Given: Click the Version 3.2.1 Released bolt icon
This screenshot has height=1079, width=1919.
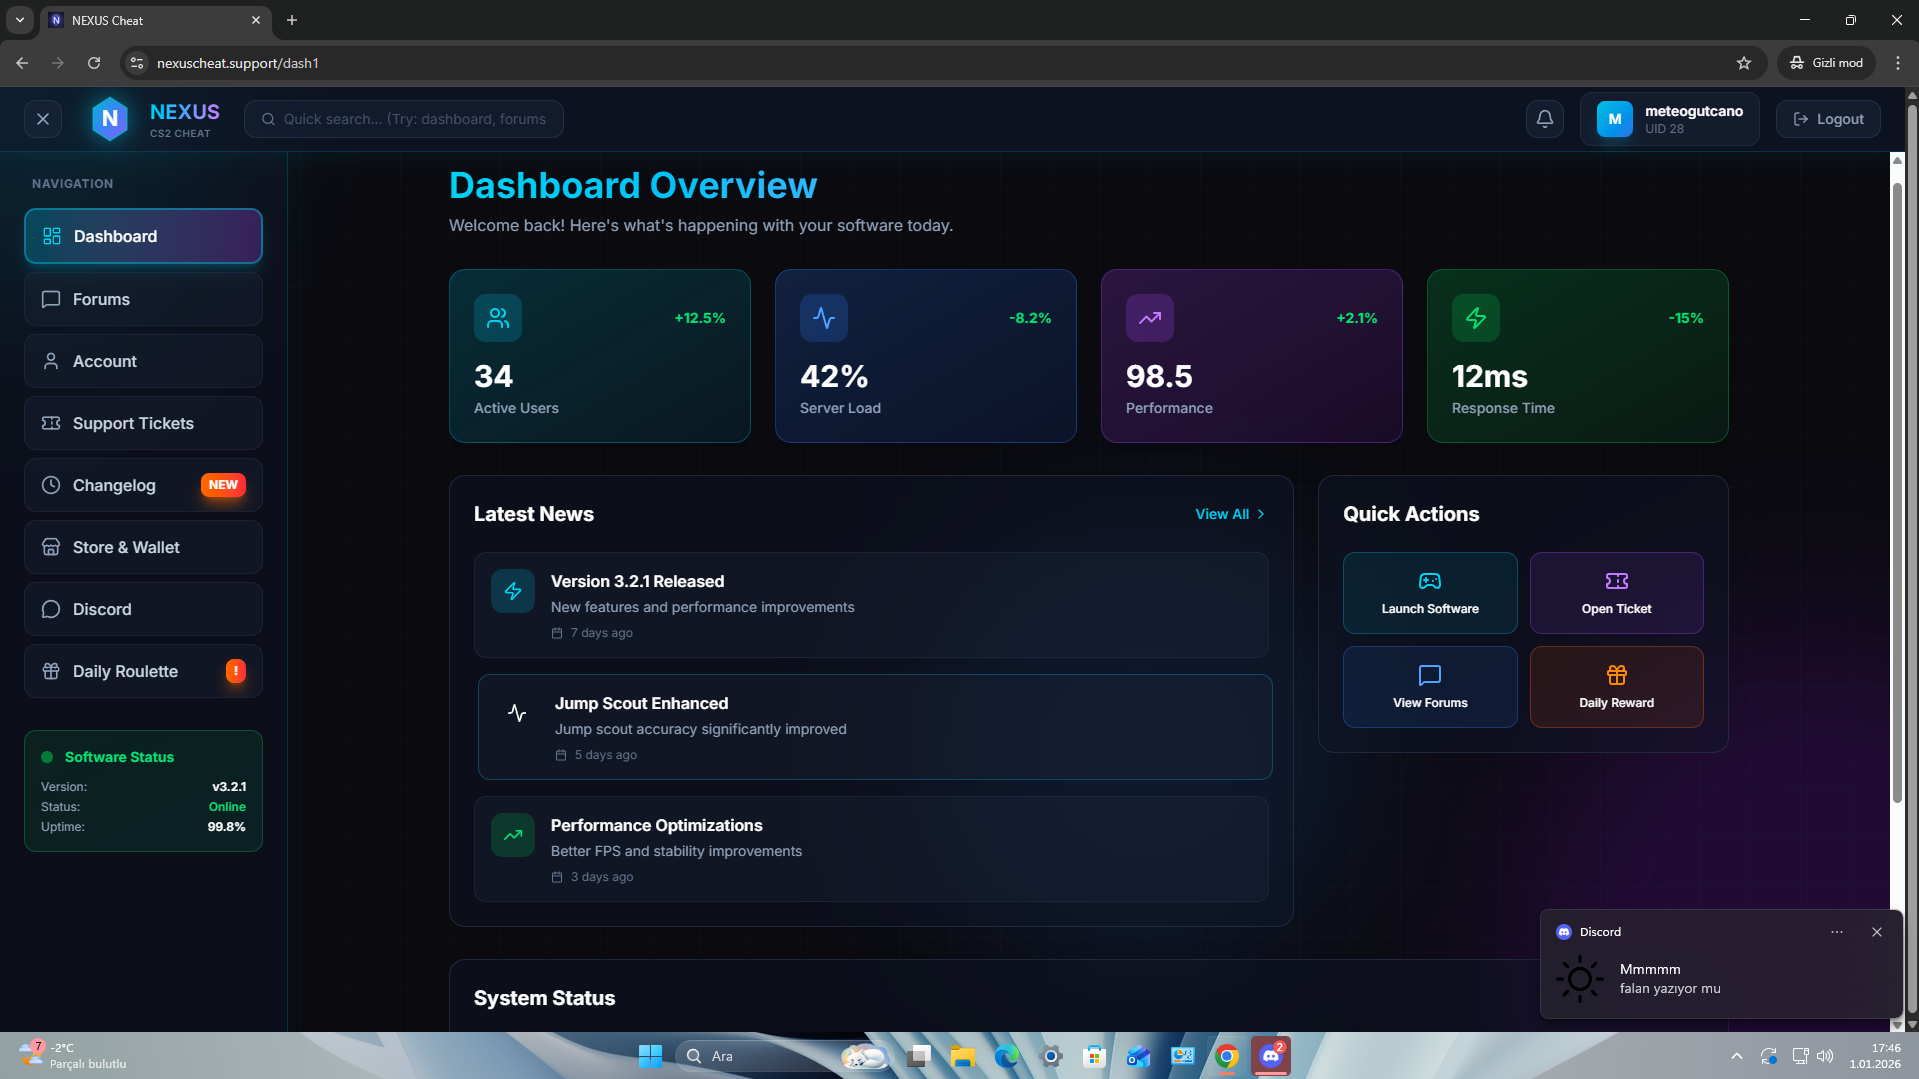Looking at the screenshot, I should [513, 591].
